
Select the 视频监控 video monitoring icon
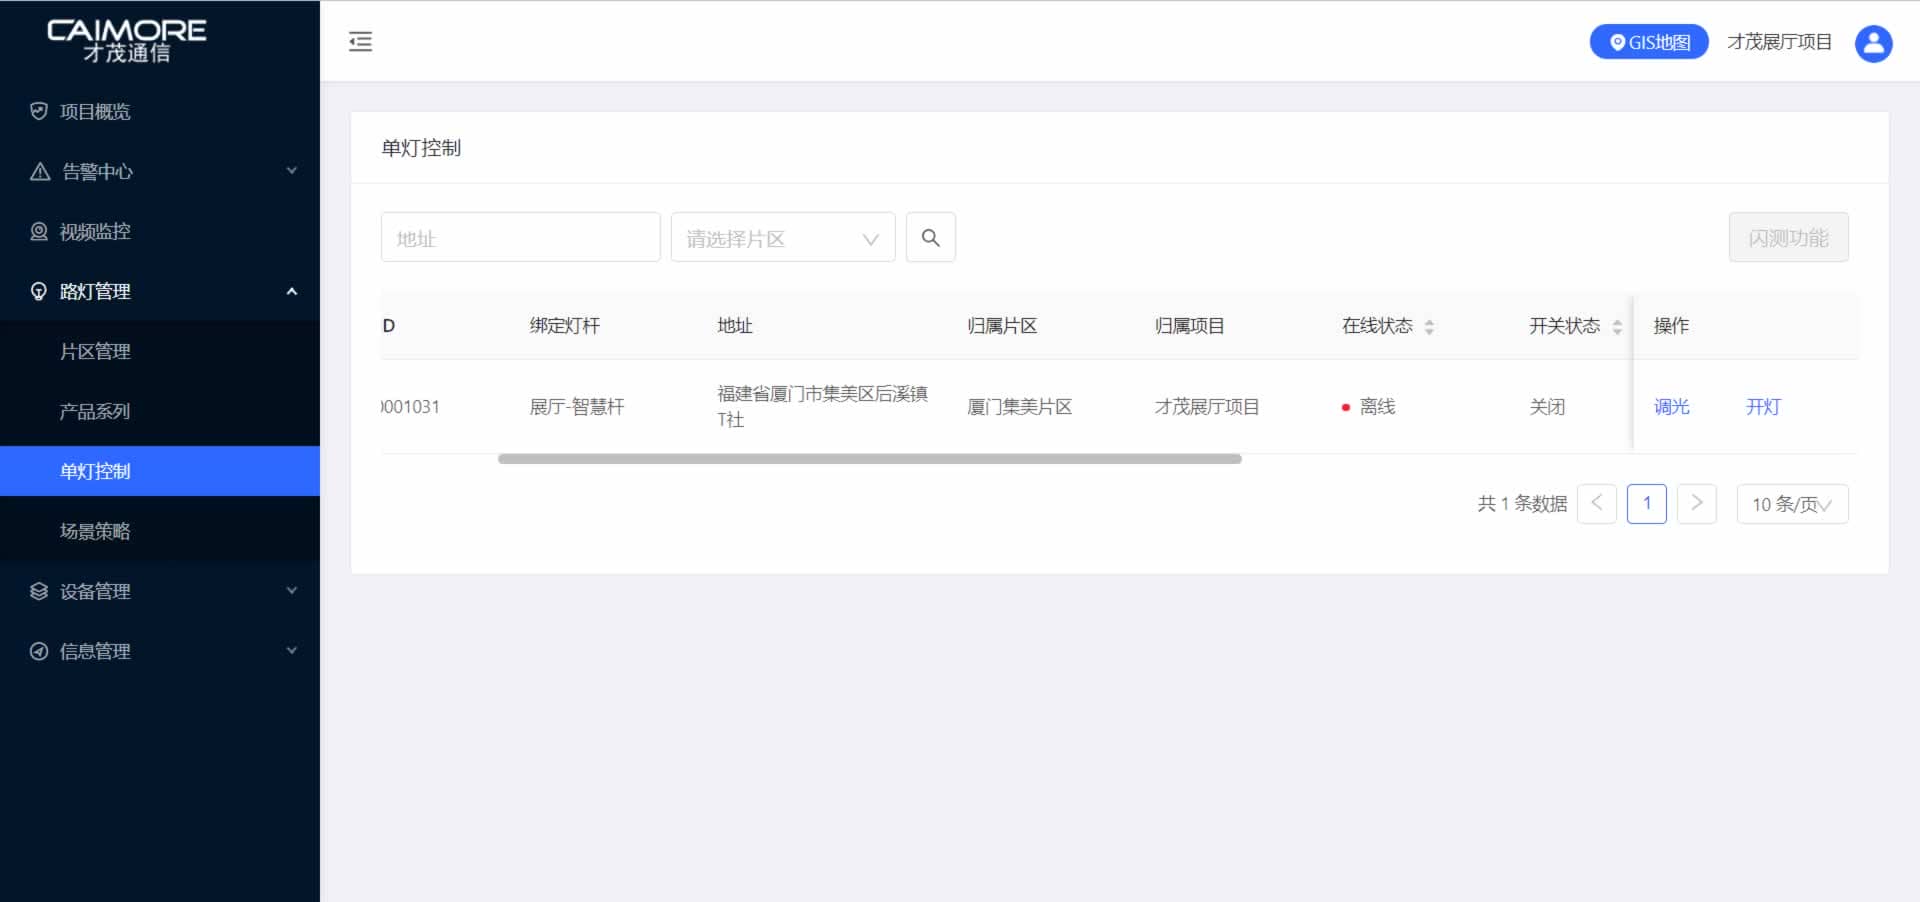tap(38, 231)
